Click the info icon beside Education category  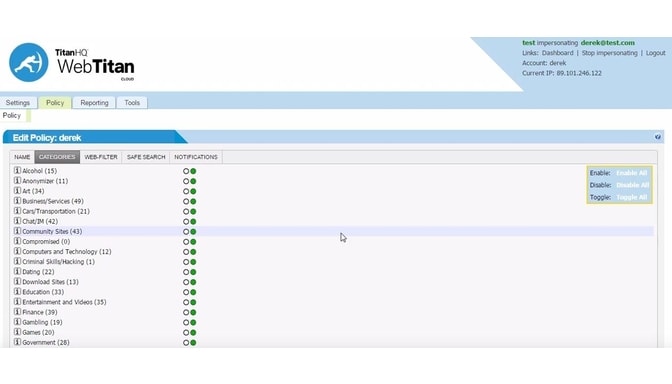click(17, 292)
